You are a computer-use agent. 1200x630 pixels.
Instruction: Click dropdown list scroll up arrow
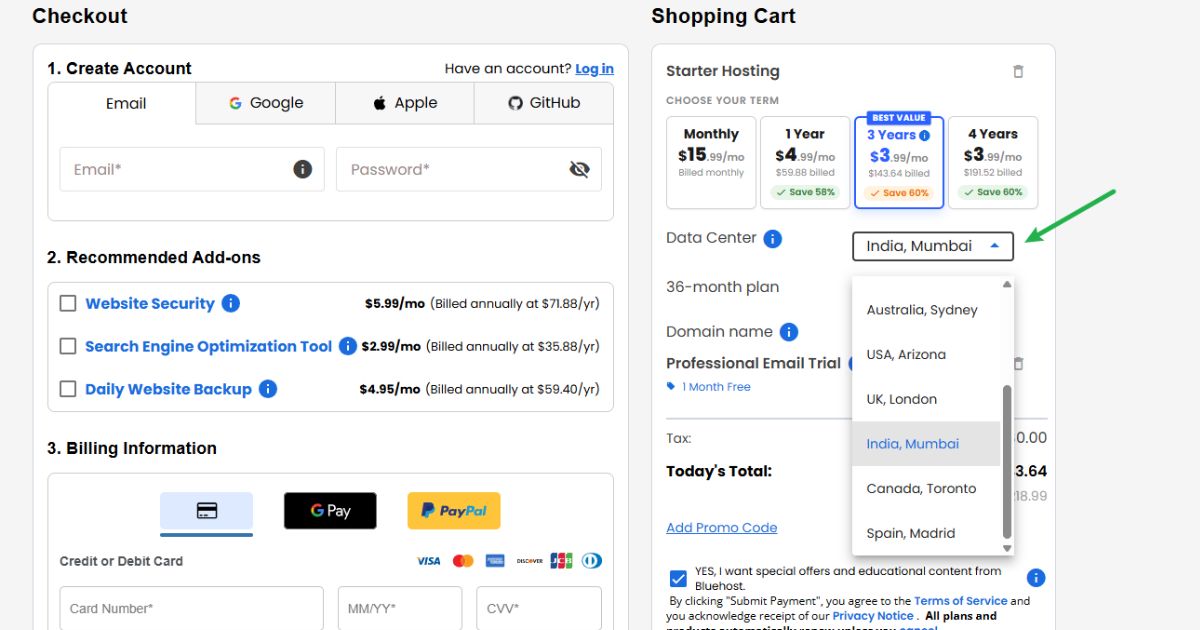1007,284
